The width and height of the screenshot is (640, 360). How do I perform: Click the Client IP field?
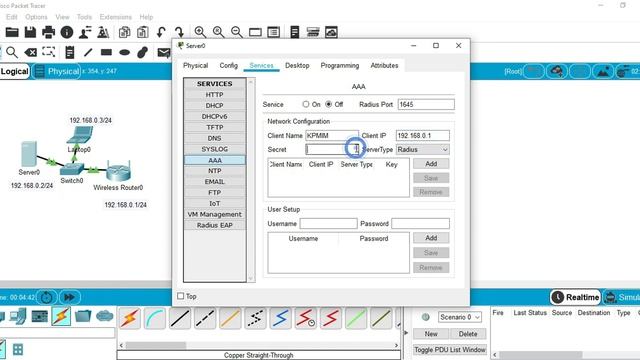point(422,136)
